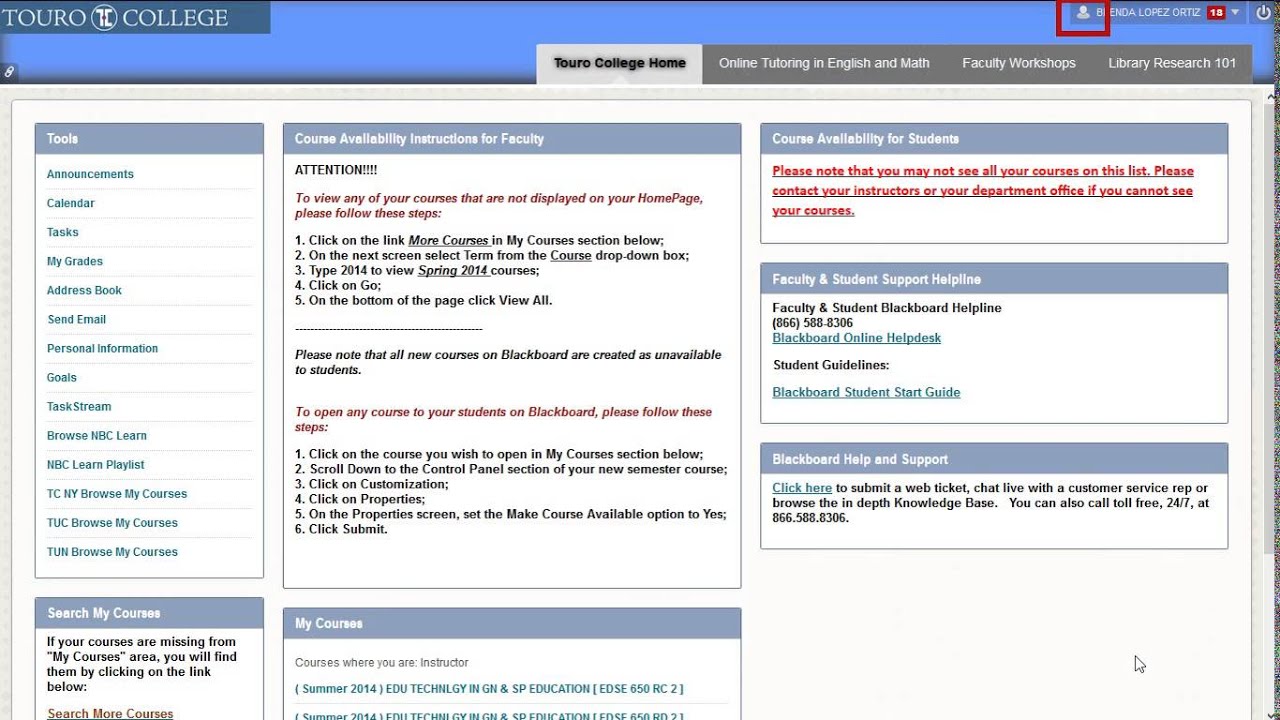Click TUN Browse My Courses
Image resolution: width=1280 pixels, height=720 pixels.
pyautogui.click(x=112, y=551)
